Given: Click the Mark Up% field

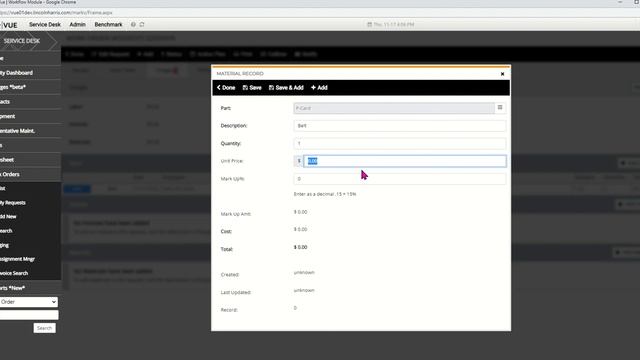Looking at the screenshot, I should pos(400,179).
